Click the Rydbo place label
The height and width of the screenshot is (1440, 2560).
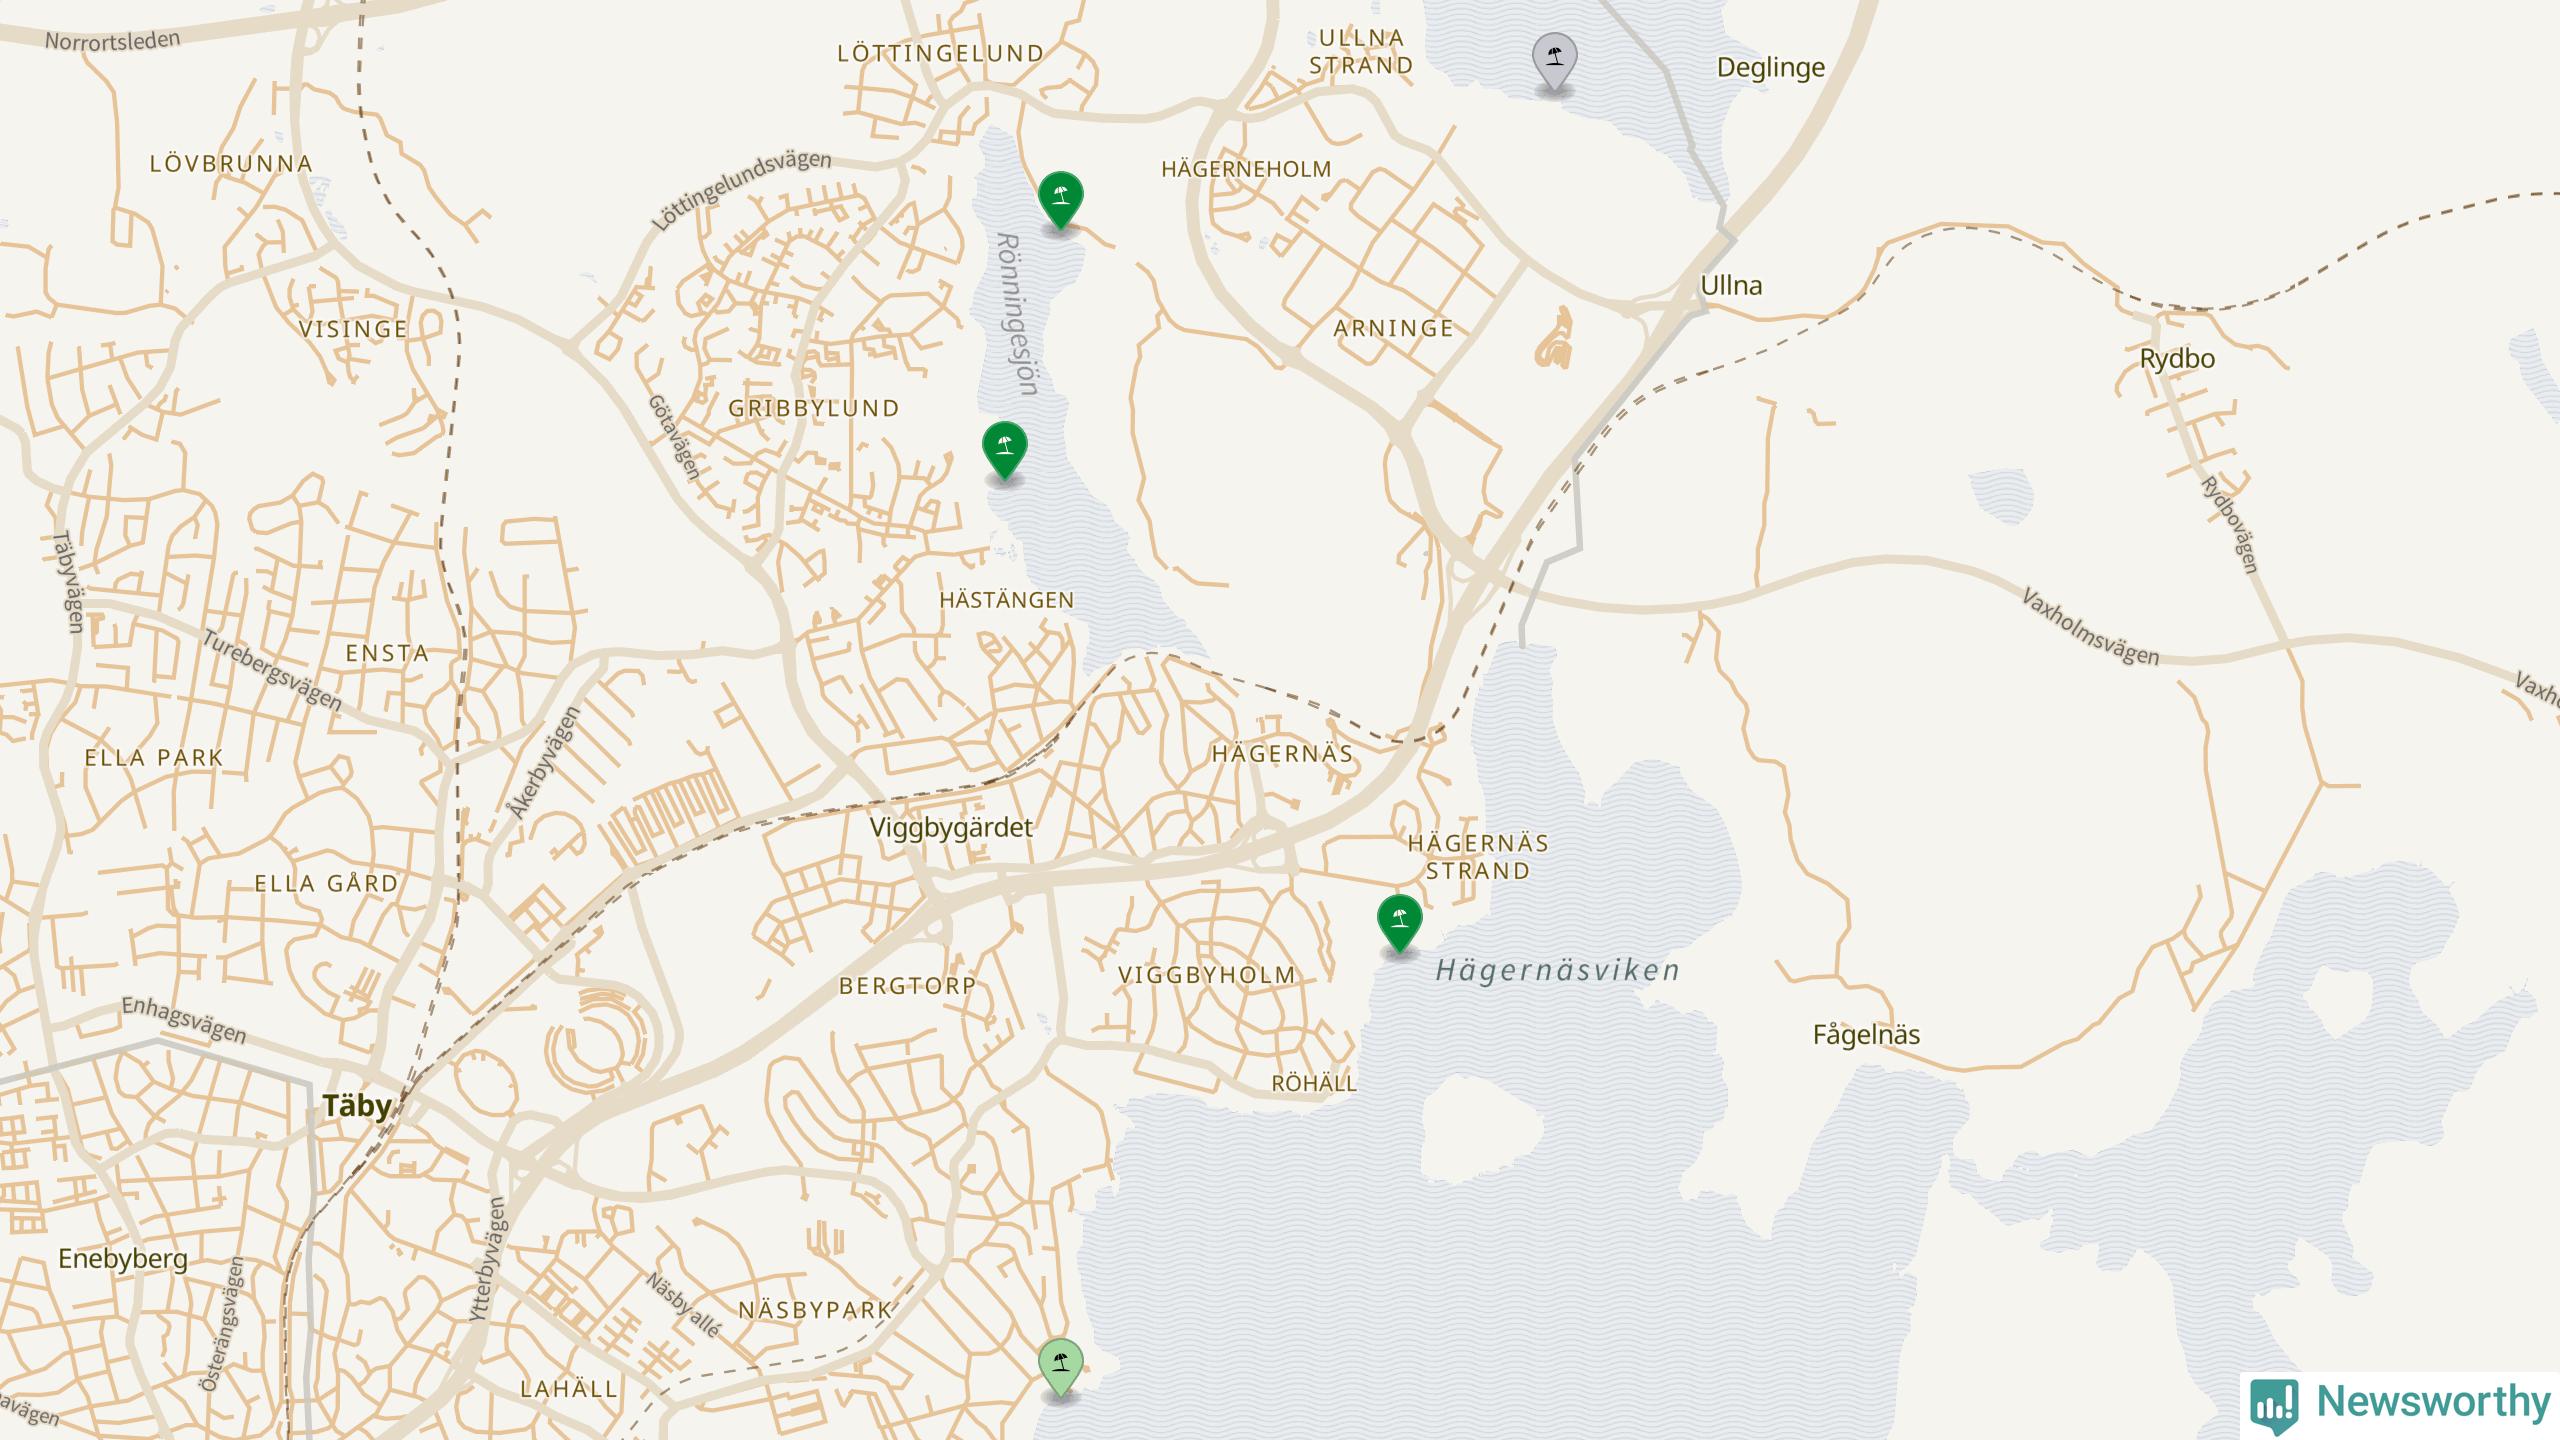pyautogui.click(x=2177, y=359)
